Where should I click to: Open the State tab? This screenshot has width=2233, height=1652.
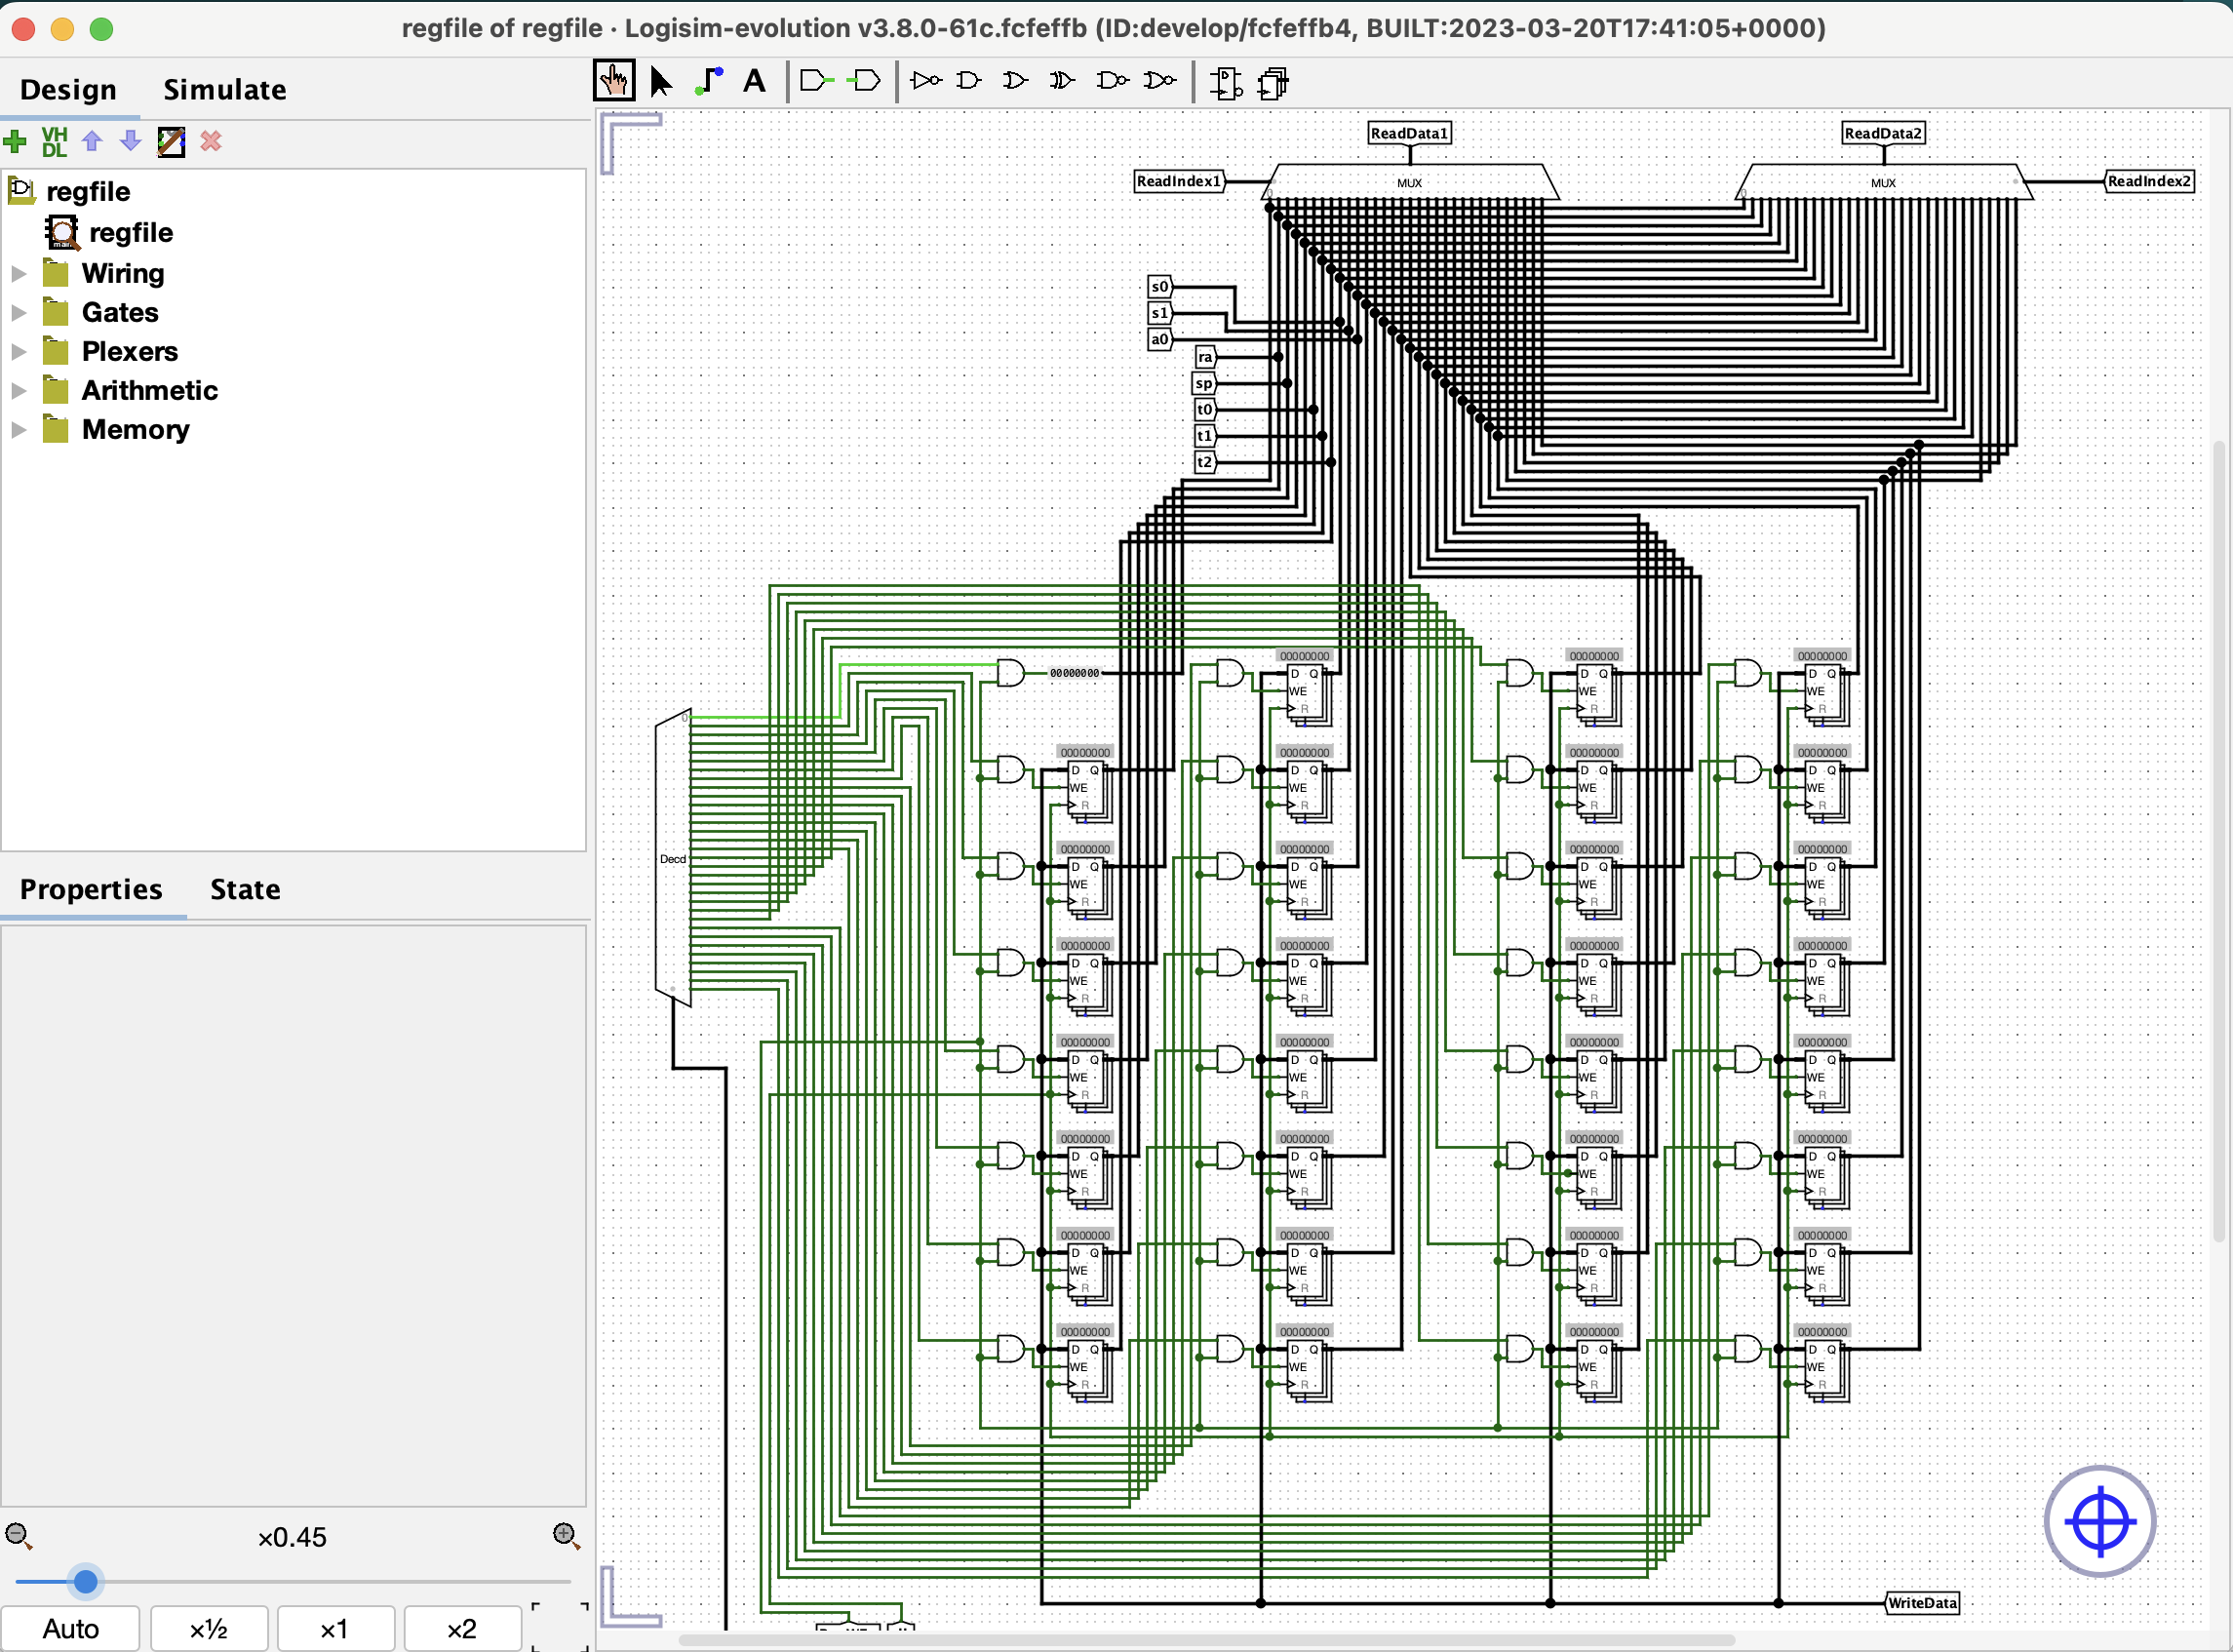point(244,889)
